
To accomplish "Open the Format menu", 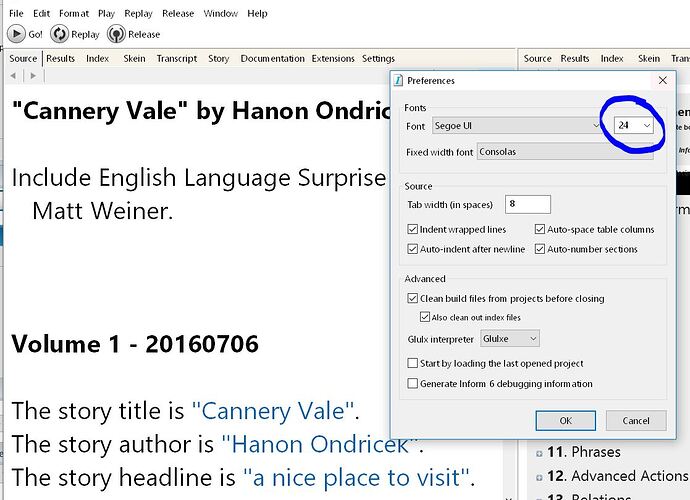I will pos(73,14).
